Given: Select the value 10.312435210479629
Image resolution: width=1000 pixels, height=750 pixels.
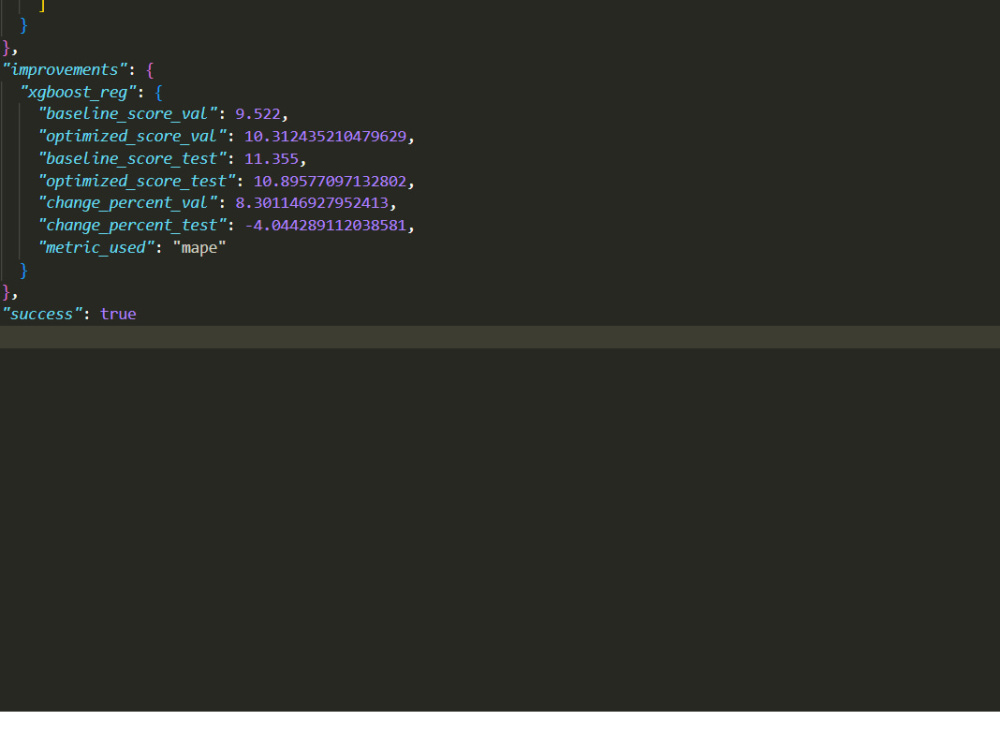Looking at the screenshot, I should (x=325, y=136).
